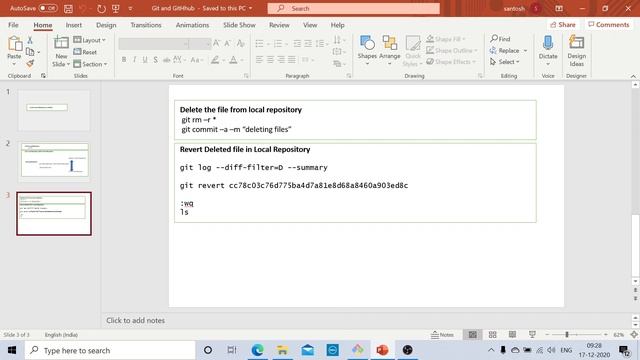The width and height of the screenshot is (640, 360).
Task: Click the Copy icon
Action: pos(30,52)
